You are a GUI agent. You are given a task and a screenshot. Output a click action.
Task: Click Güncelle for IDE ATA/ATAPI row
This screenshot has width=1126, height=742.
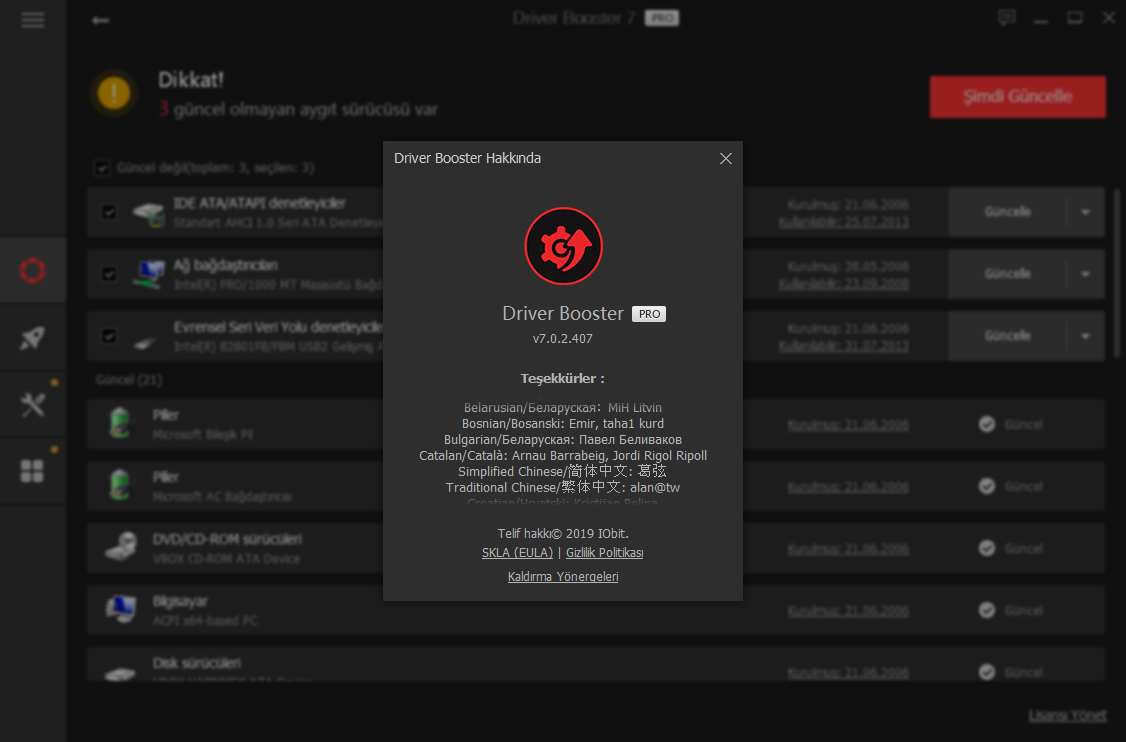click(x=1008, y=212)
